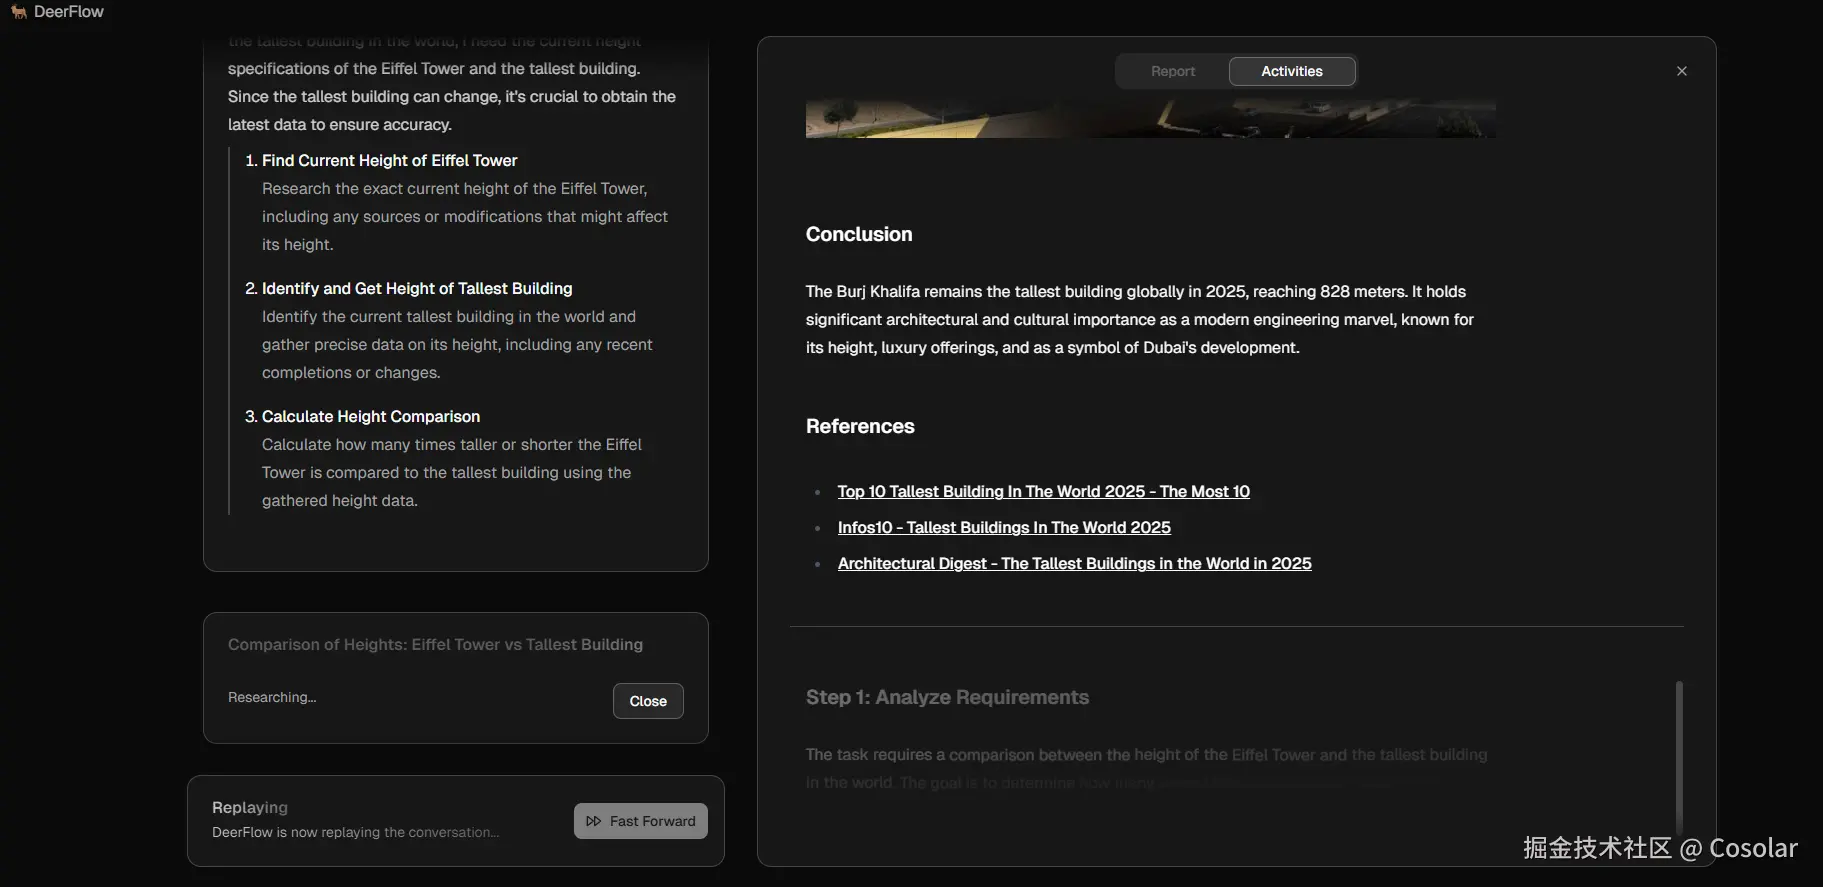Click the 'Researching...' status text
The width and height of the screenshot is (1823, 887).
tap(272, 697)
